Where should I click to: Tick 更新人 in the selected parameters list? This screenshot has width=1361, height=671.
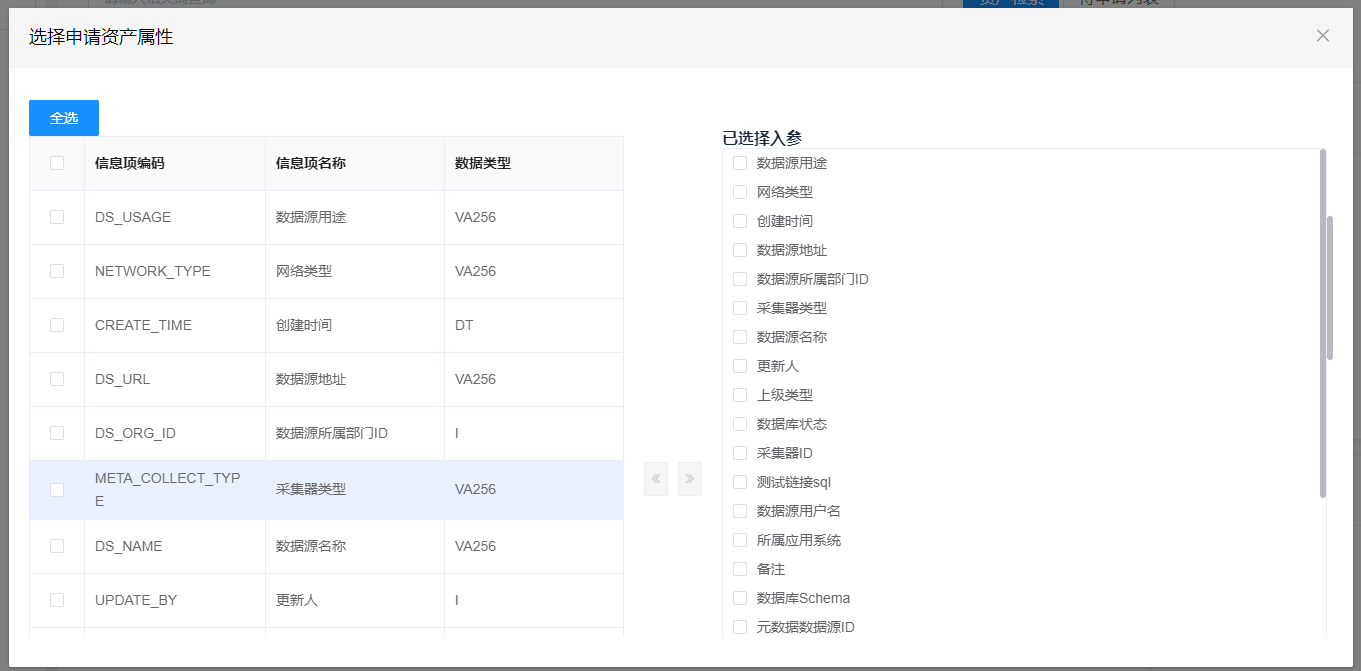(x=740, y=366)
